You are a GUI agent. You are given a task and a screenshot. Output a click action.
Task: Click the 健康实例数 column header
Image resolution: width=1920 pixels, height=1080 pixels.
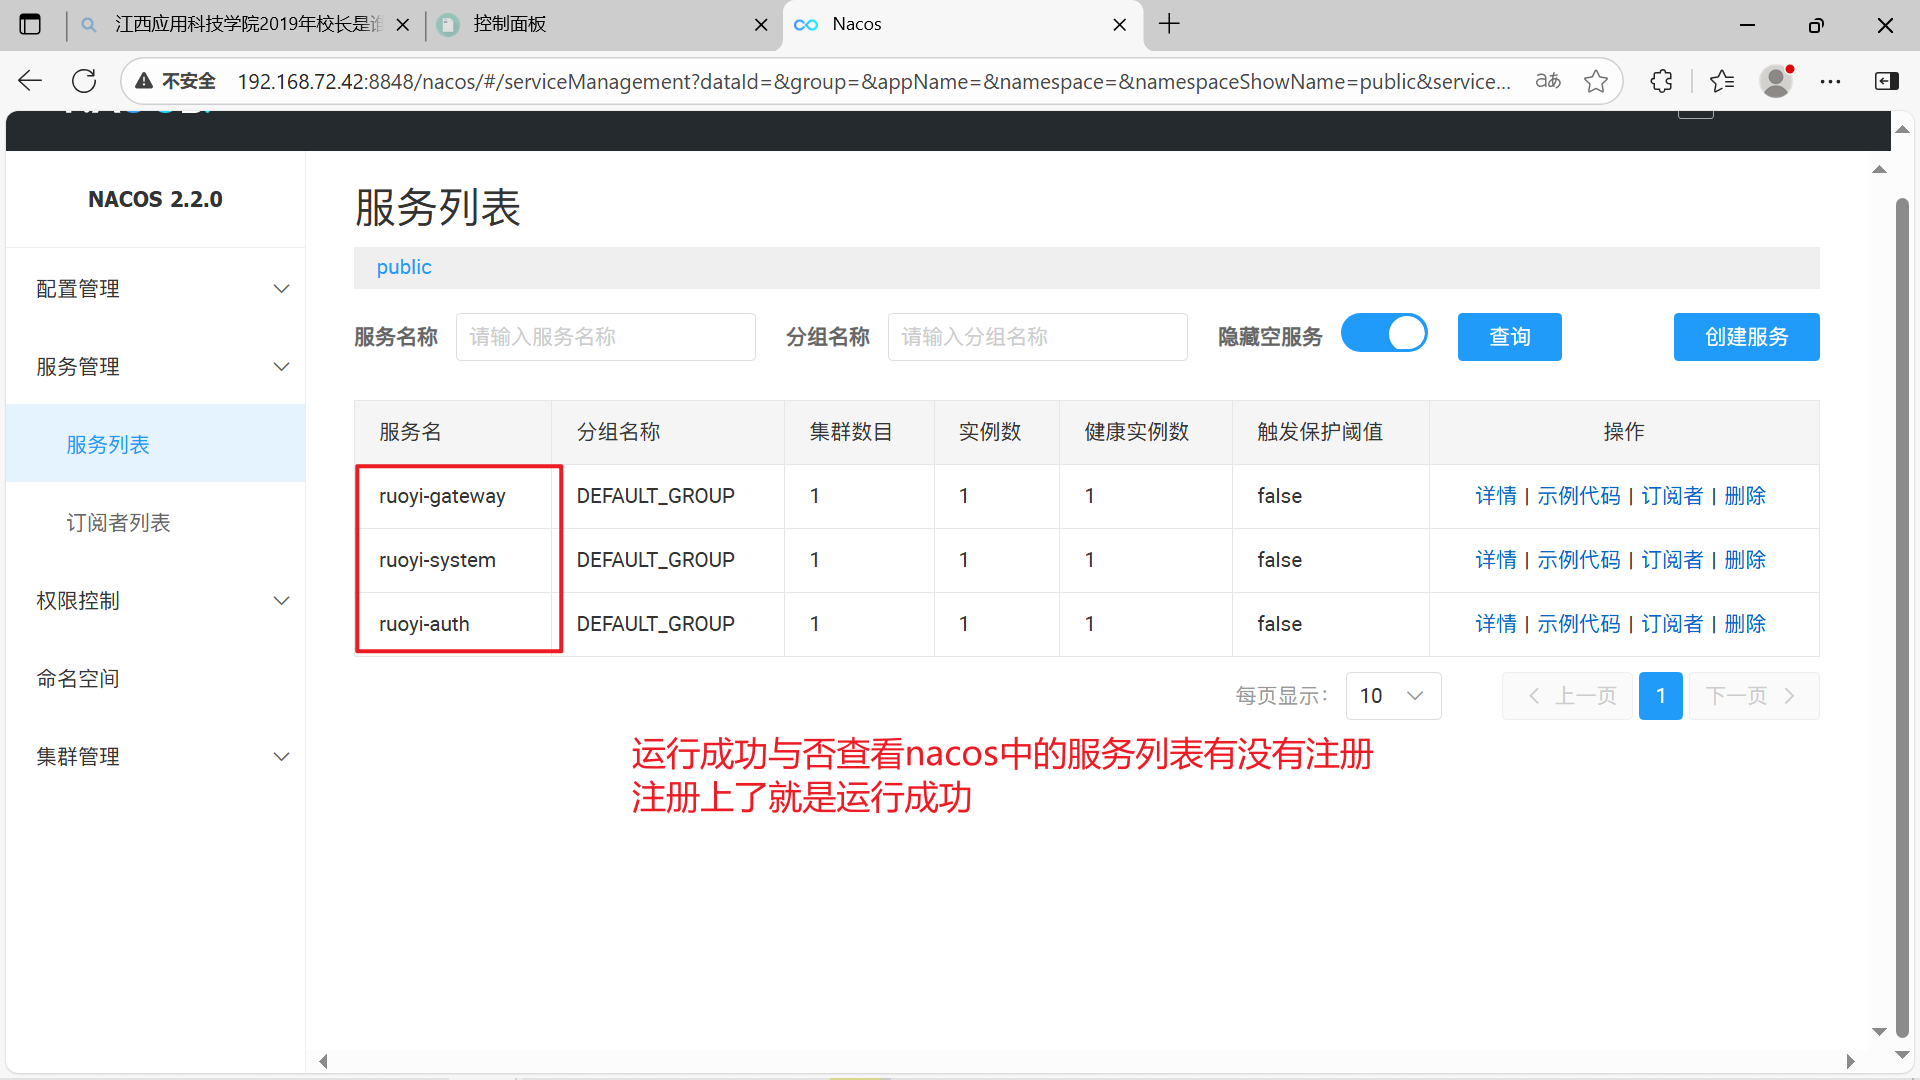tap(1137, 432)
